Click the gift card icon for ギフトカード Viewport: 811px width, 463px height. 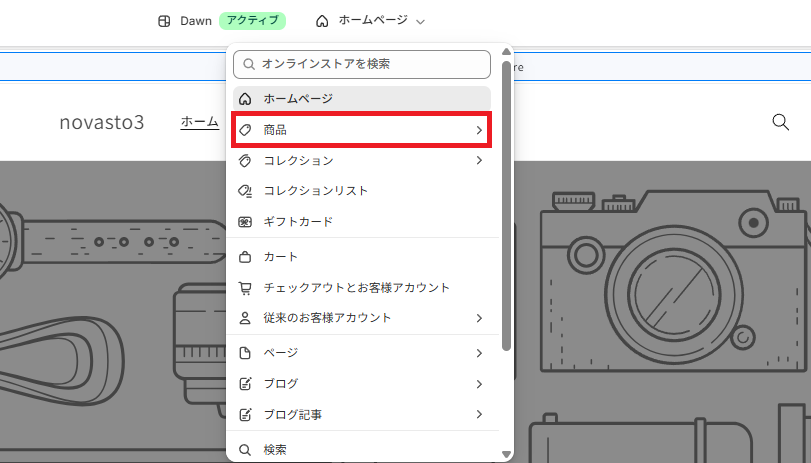coord(245,222)
